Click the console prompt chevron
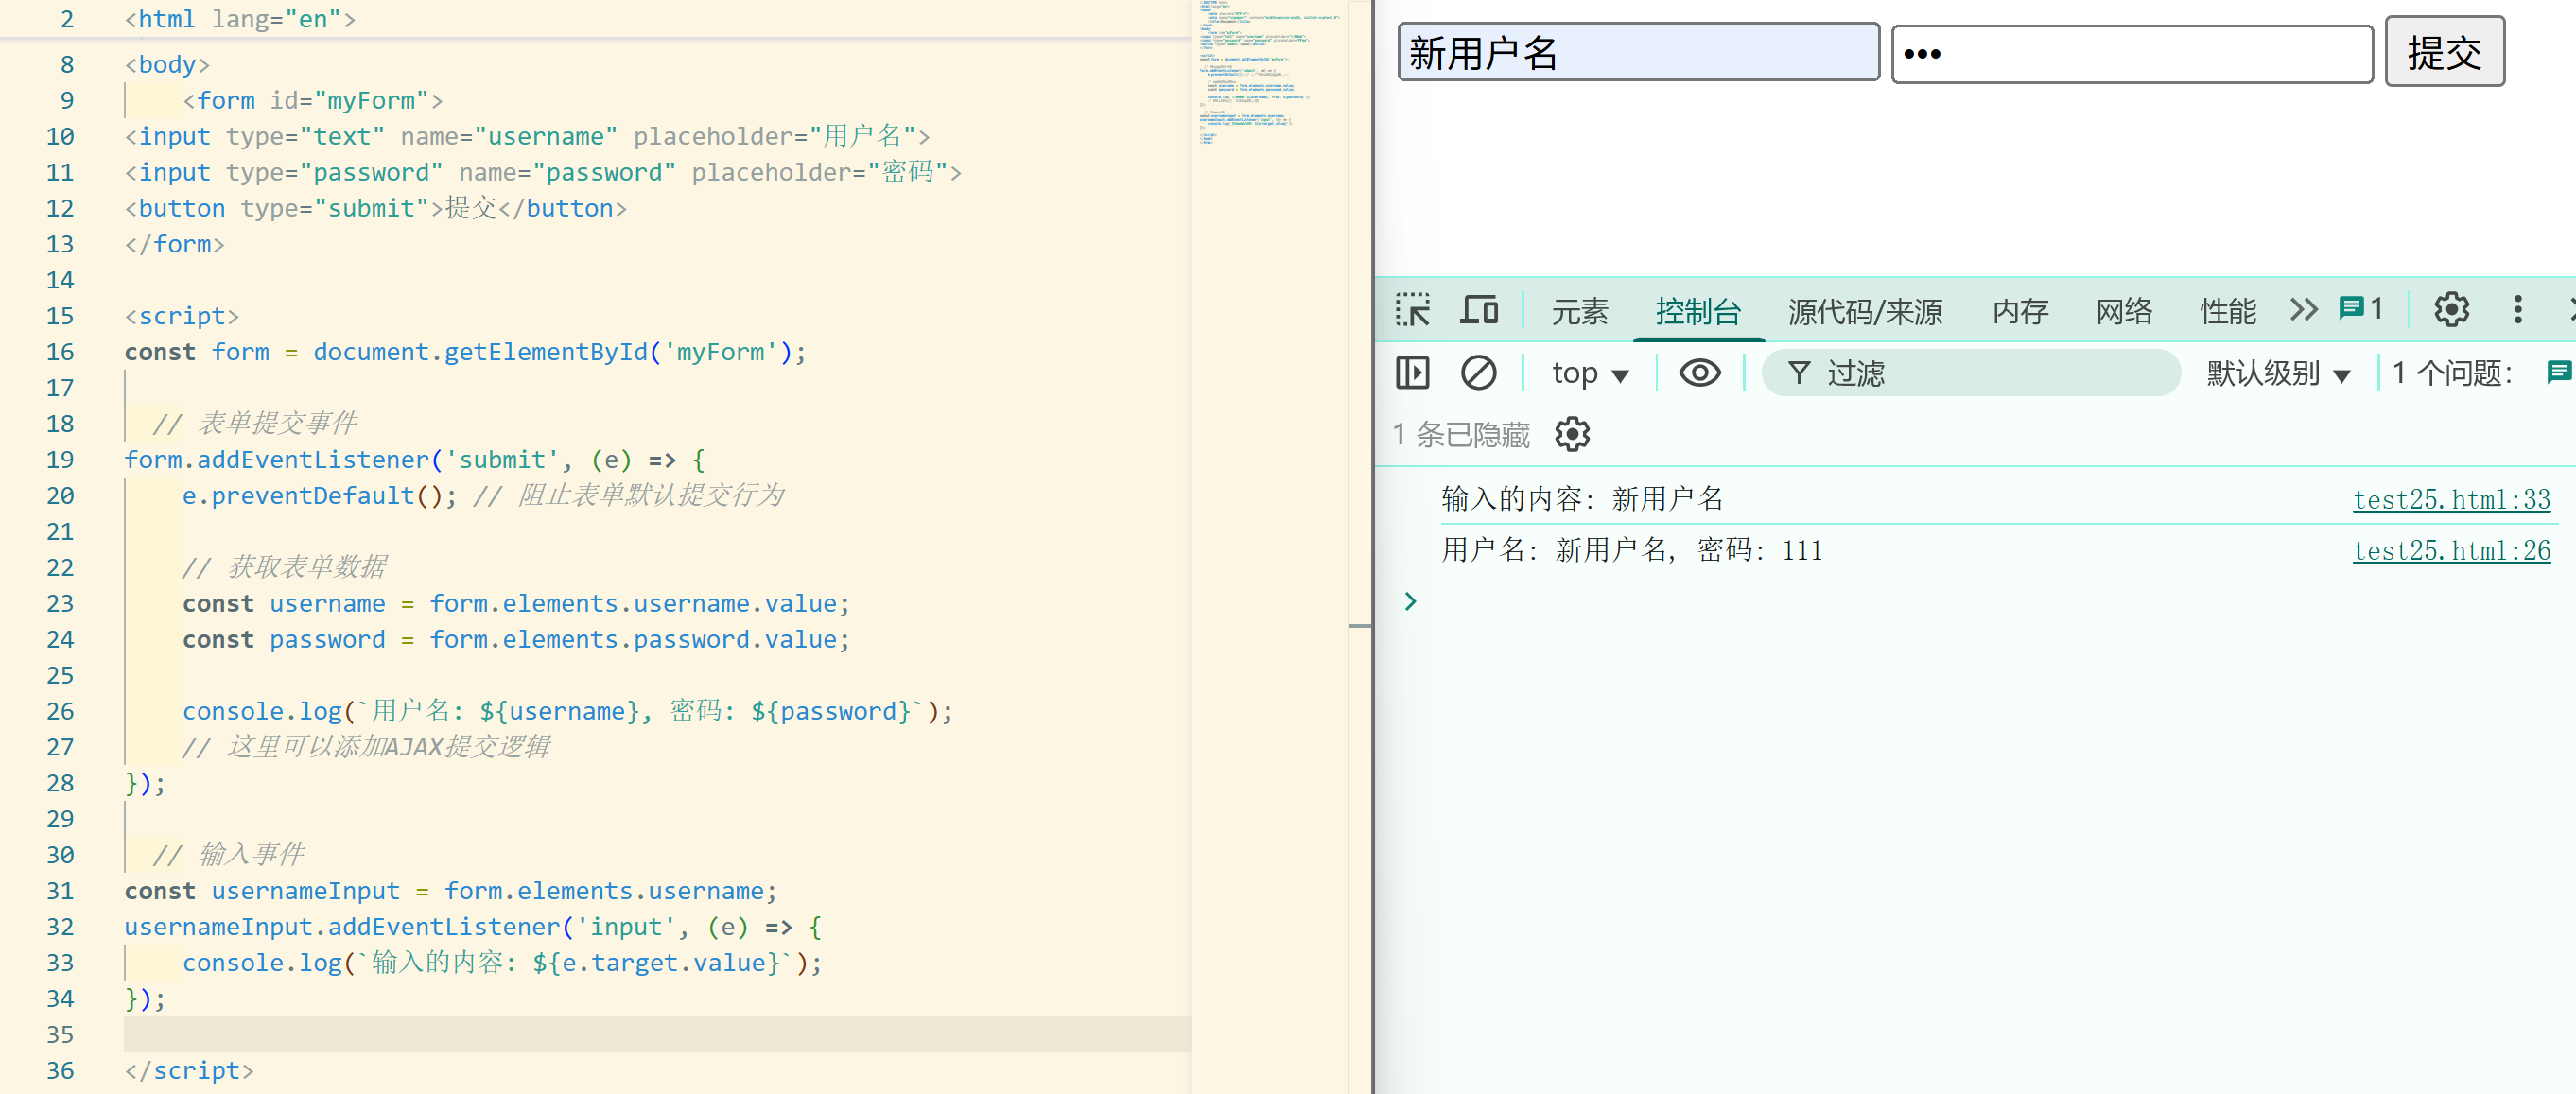 (x=1410, y=601)
